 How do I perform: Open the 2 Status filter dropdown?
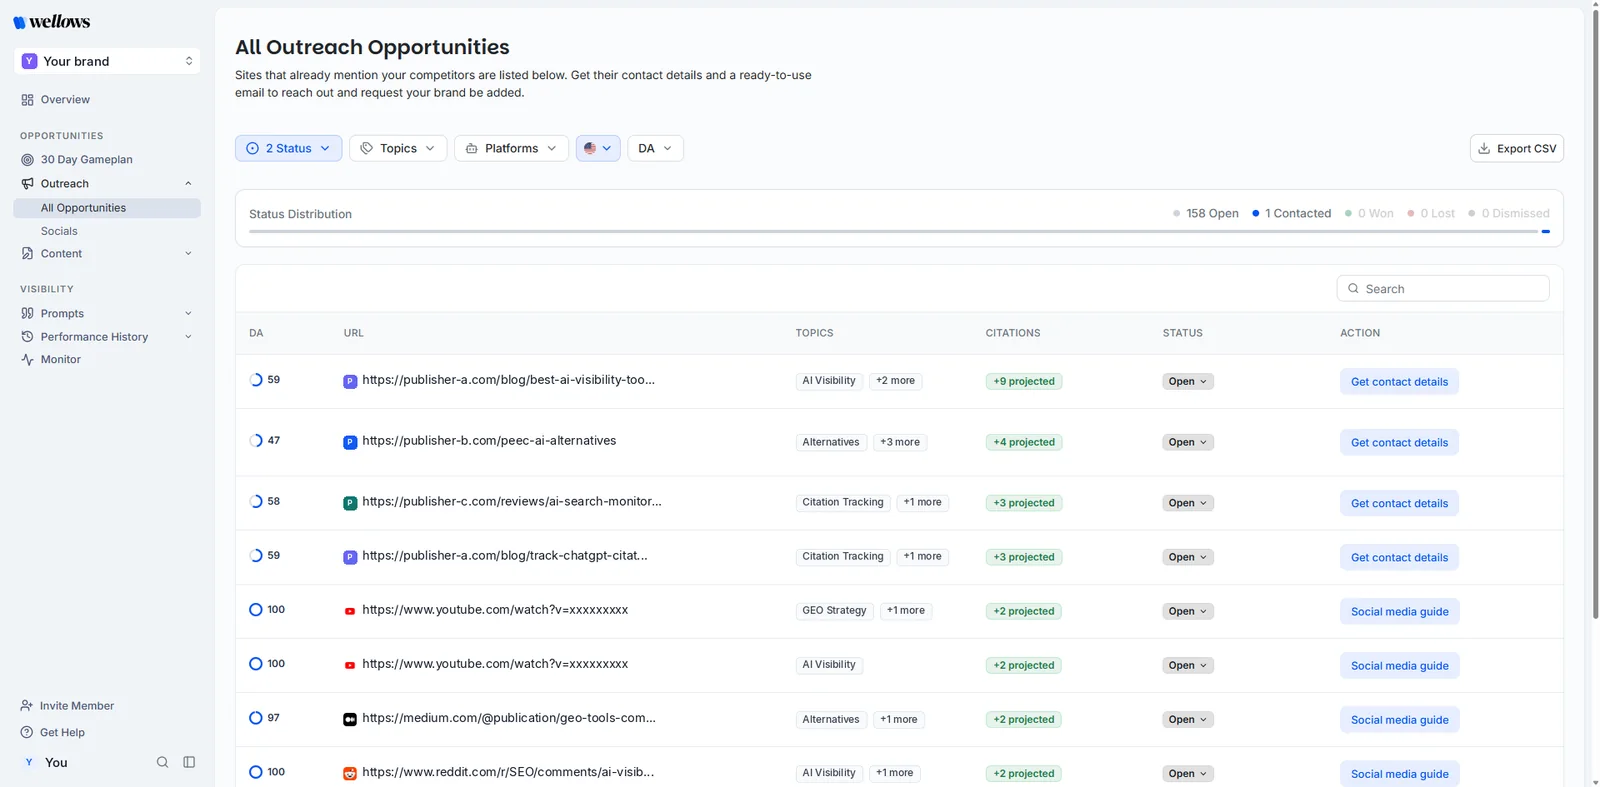tap(289, 148)
